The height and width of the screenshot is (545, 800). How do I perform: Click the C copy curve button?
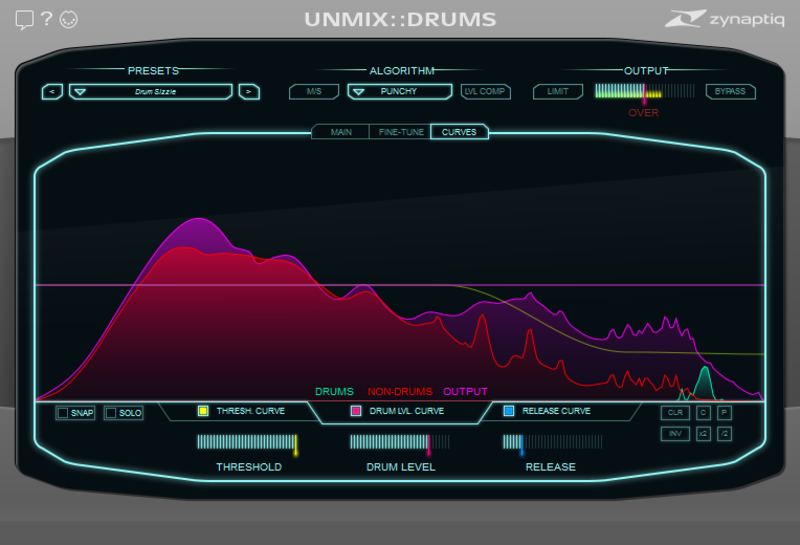coord(703,413)
